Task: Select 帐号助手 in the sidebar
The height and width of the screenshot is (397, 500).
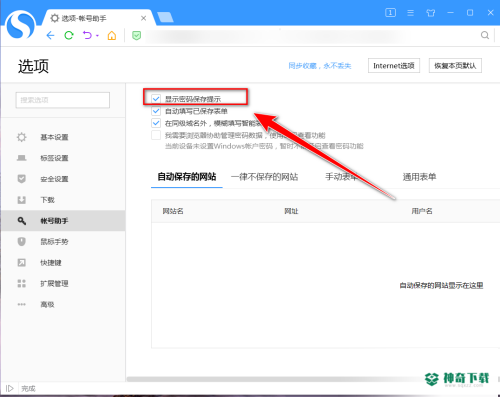Action: 63,221
